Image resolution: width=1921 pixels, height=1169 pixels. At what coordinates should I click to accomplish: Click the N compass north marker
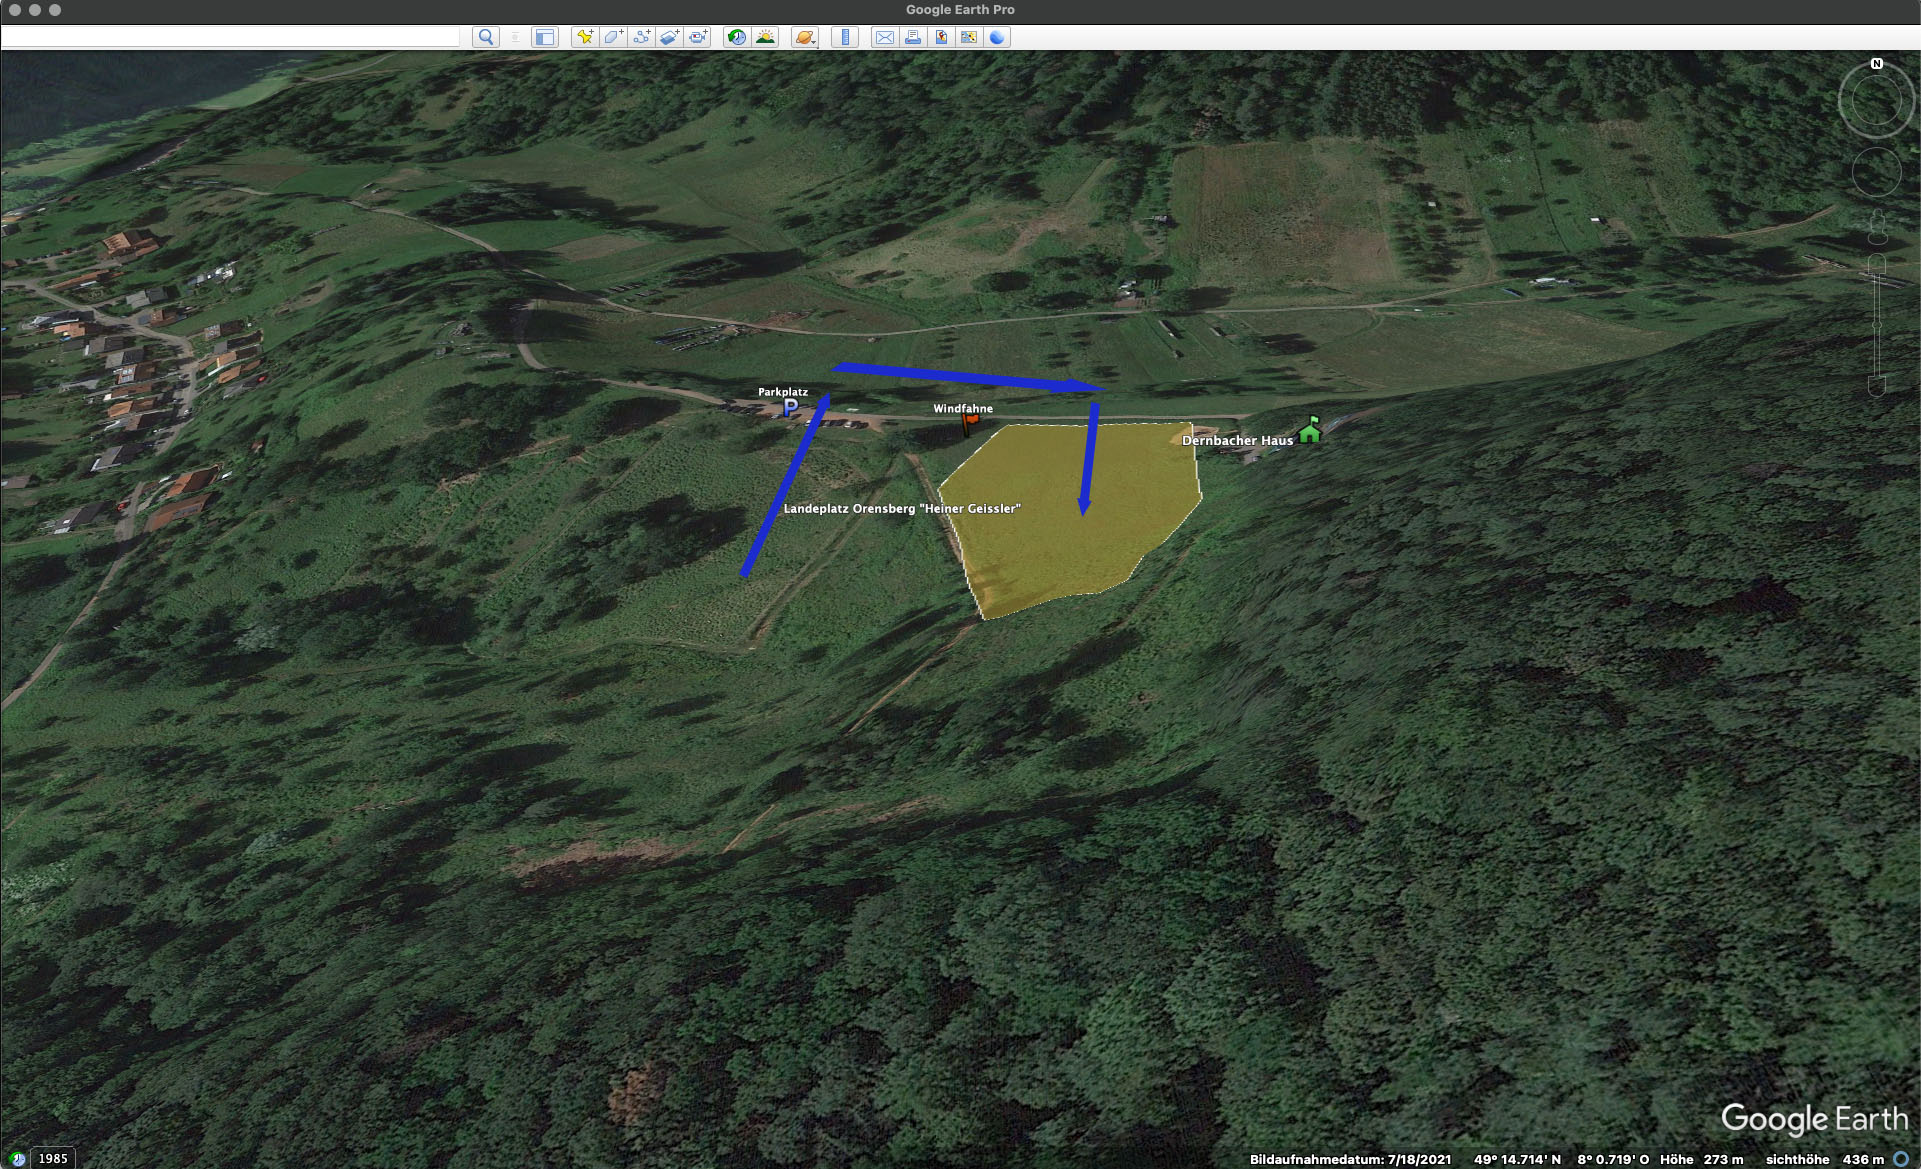point(1877,64)
